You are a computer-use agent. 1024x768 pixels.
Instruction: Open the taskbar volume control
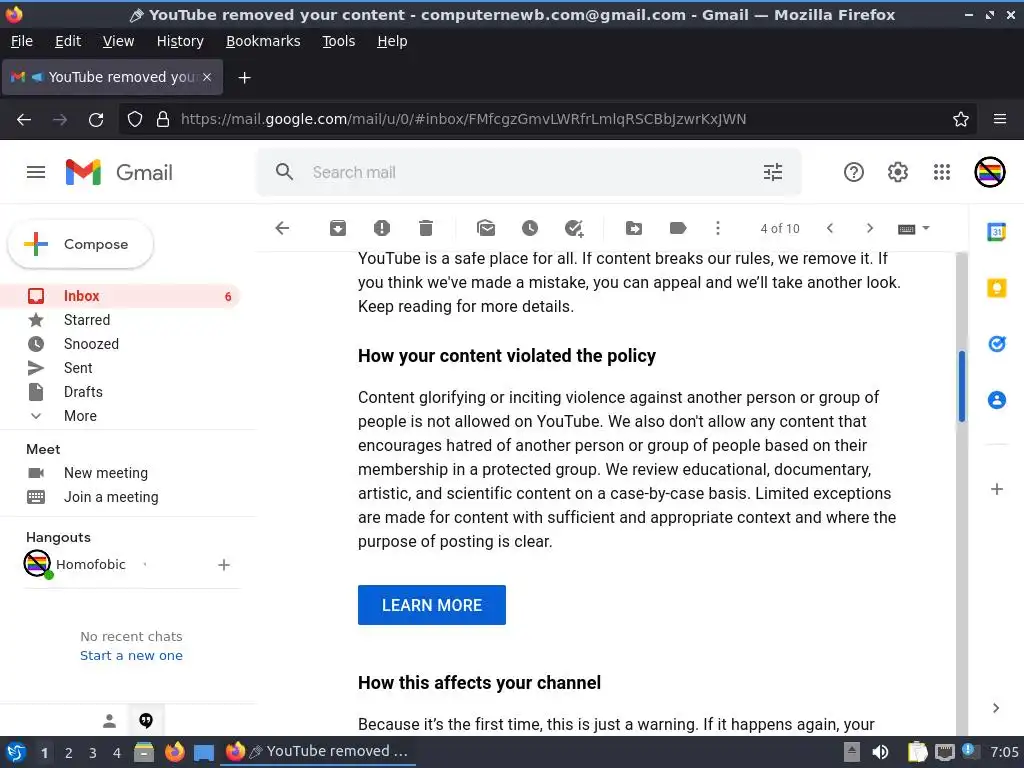tap(880, 752)
